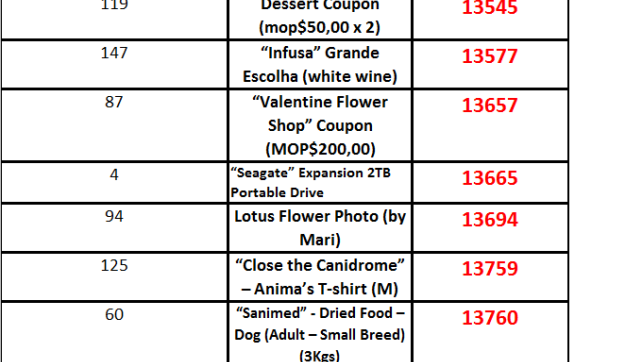
Task: Click the red number 13545
Action: coord(490,7)
